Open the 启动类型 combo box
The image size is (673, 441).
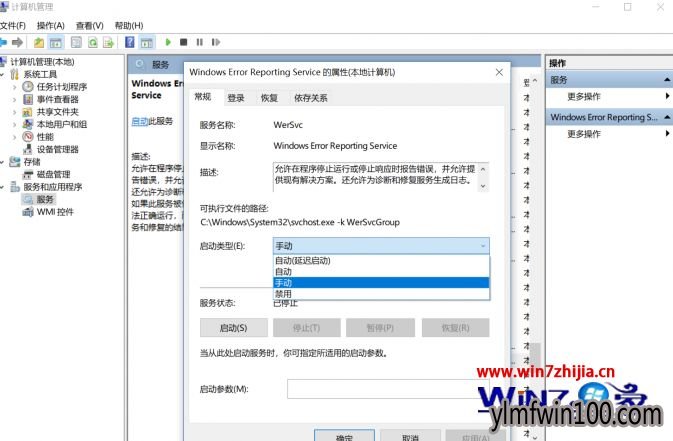(381, 246)
